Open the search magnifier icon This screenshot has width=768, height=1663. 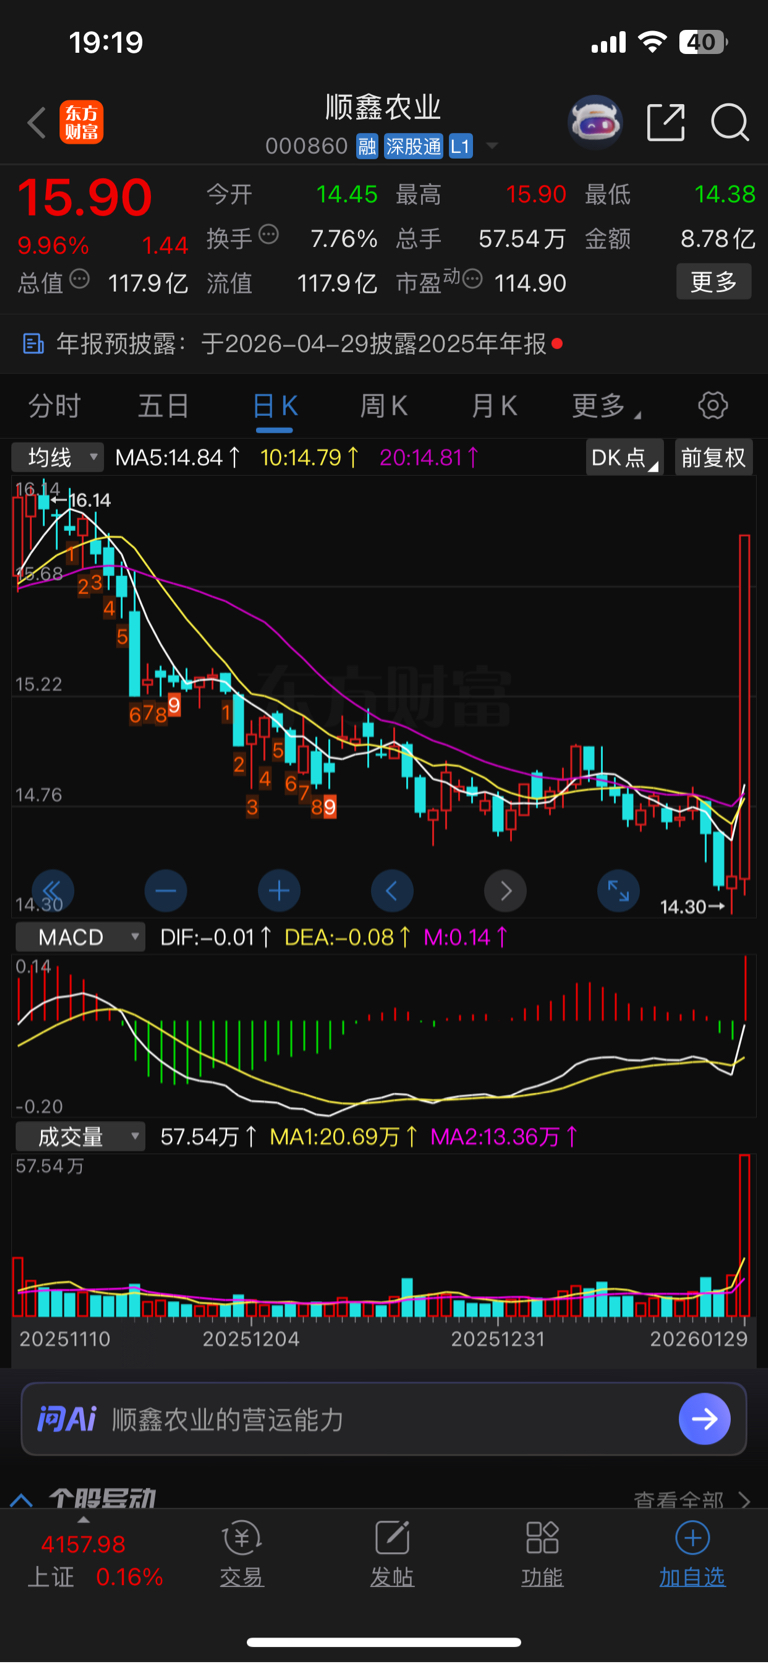(x=730, y=122)
